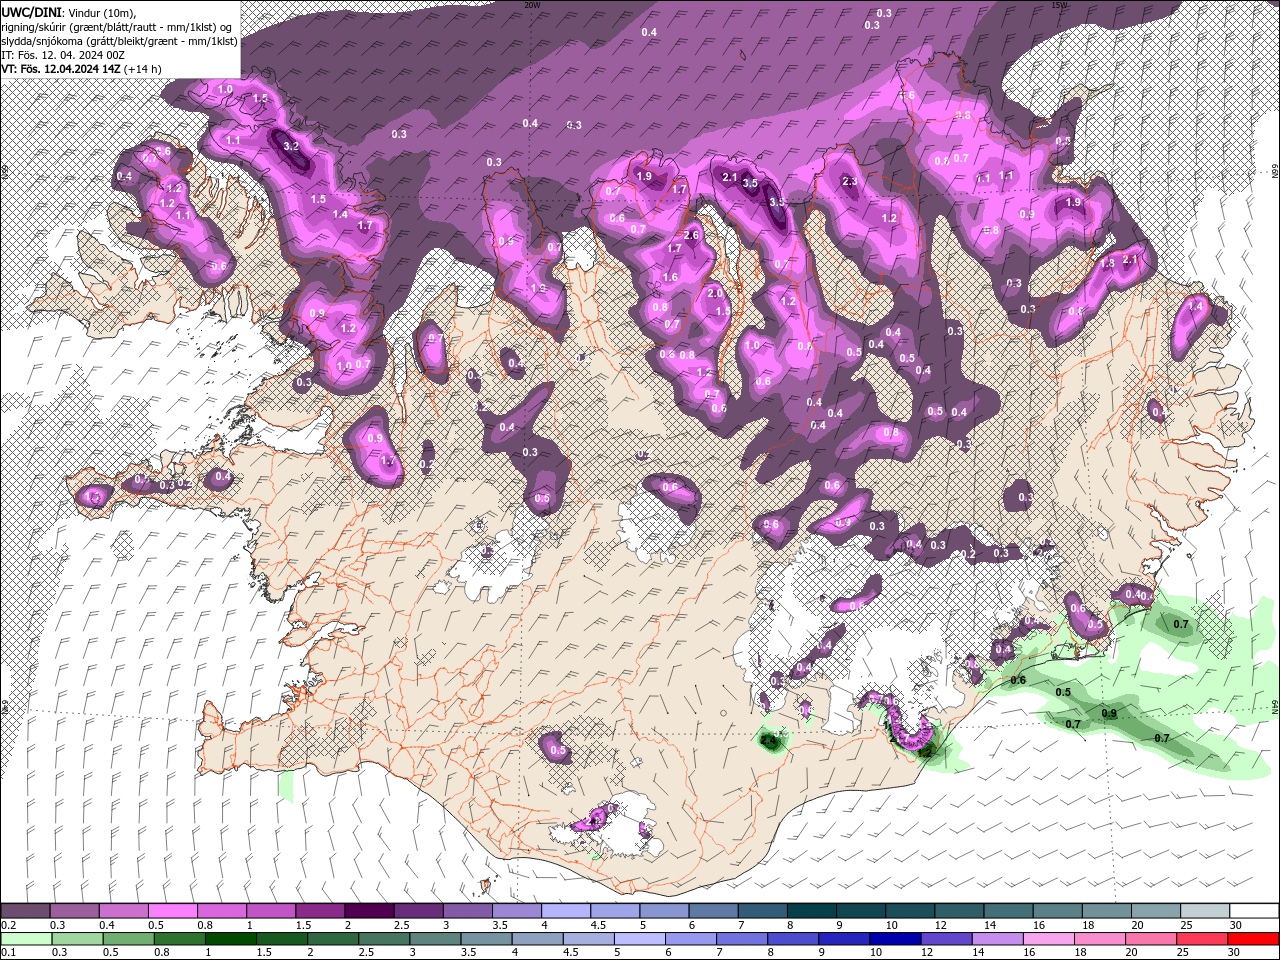Click the '0.1' label starting the rain scale
This screenshot has width=1280, height=960.
tap(8, 953)
